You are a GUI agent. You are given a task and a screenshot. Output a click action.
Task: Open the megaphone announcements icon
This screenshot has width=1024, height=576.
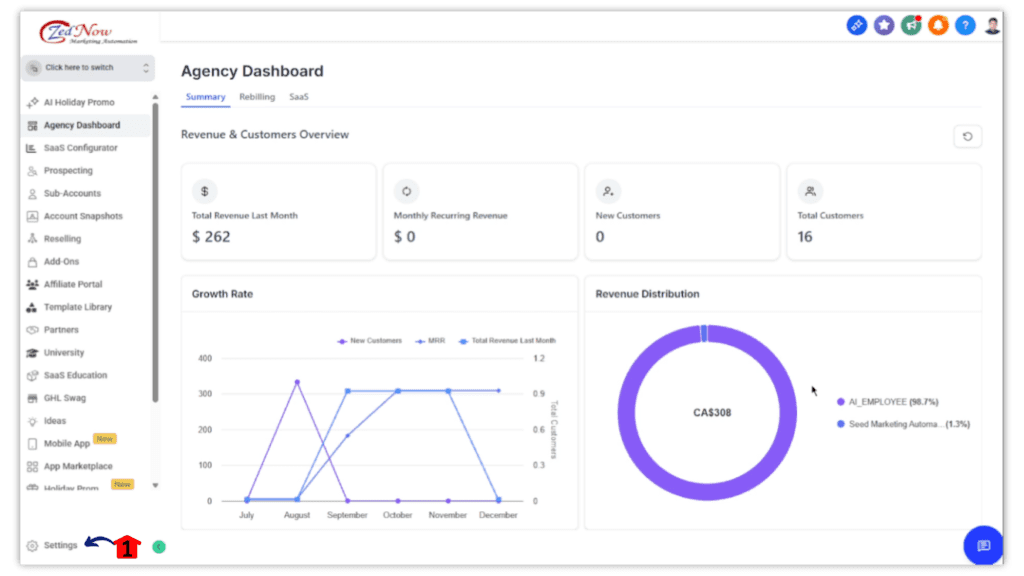tap(910, 26)
